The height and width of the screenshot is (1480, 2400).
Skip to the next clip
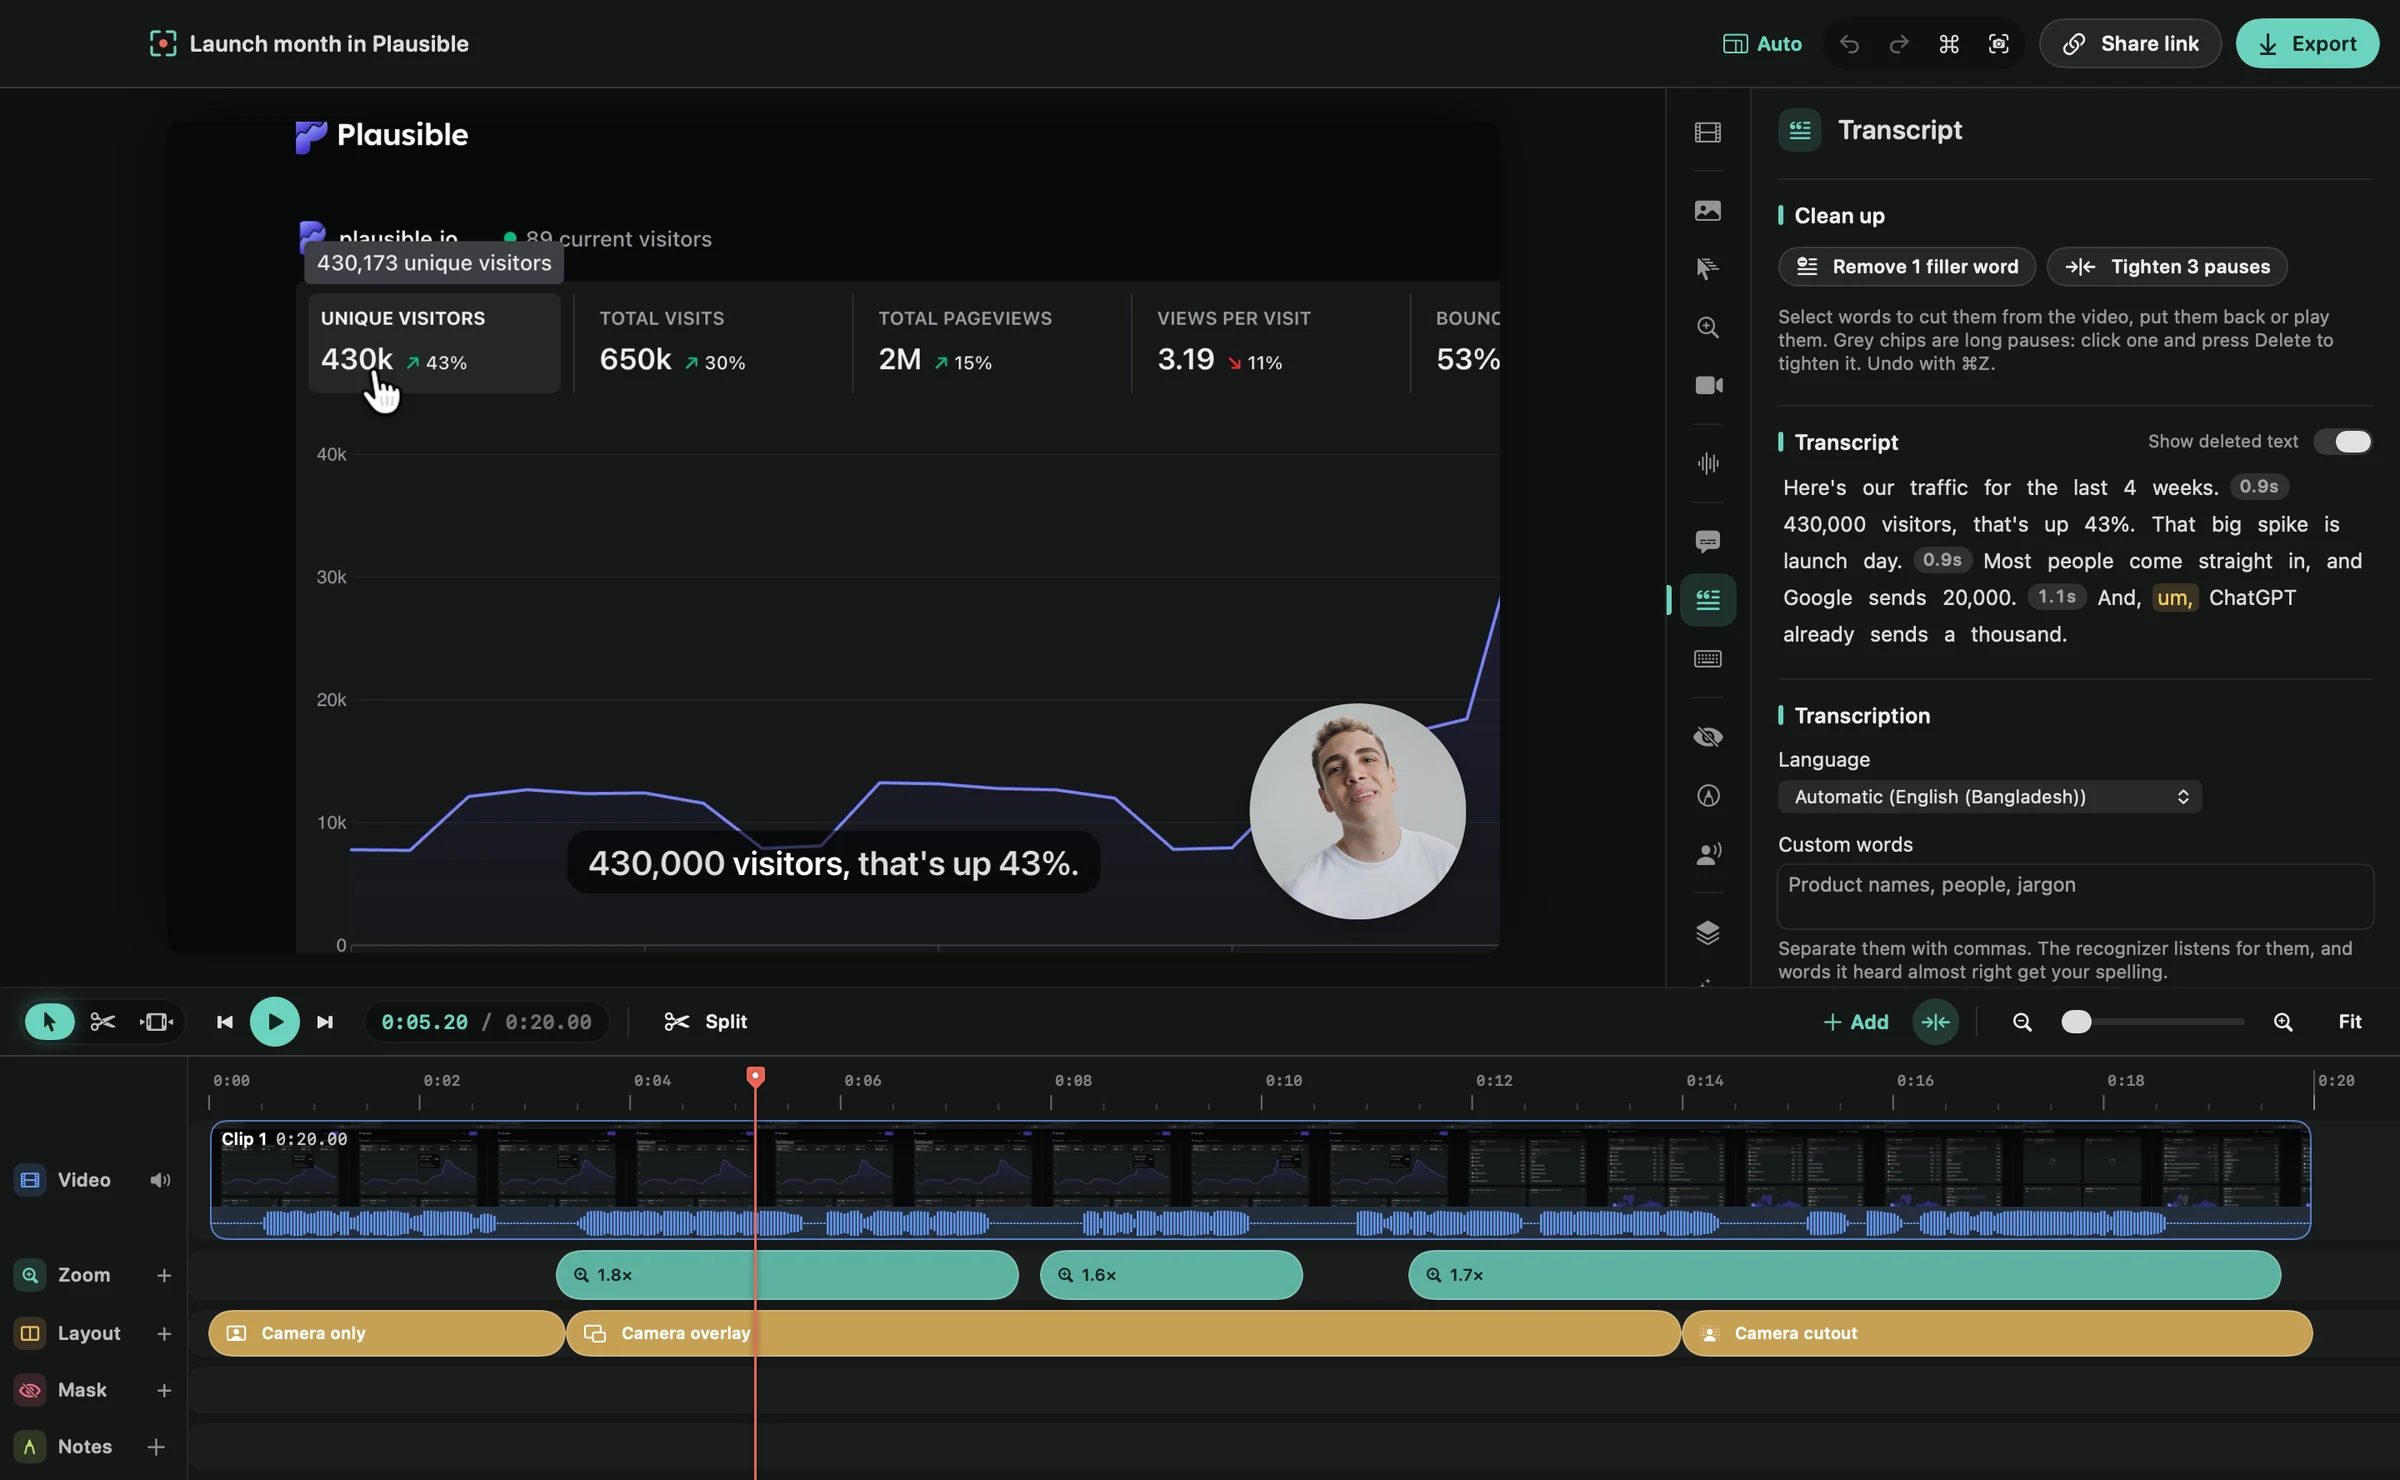coord(325,1021)
